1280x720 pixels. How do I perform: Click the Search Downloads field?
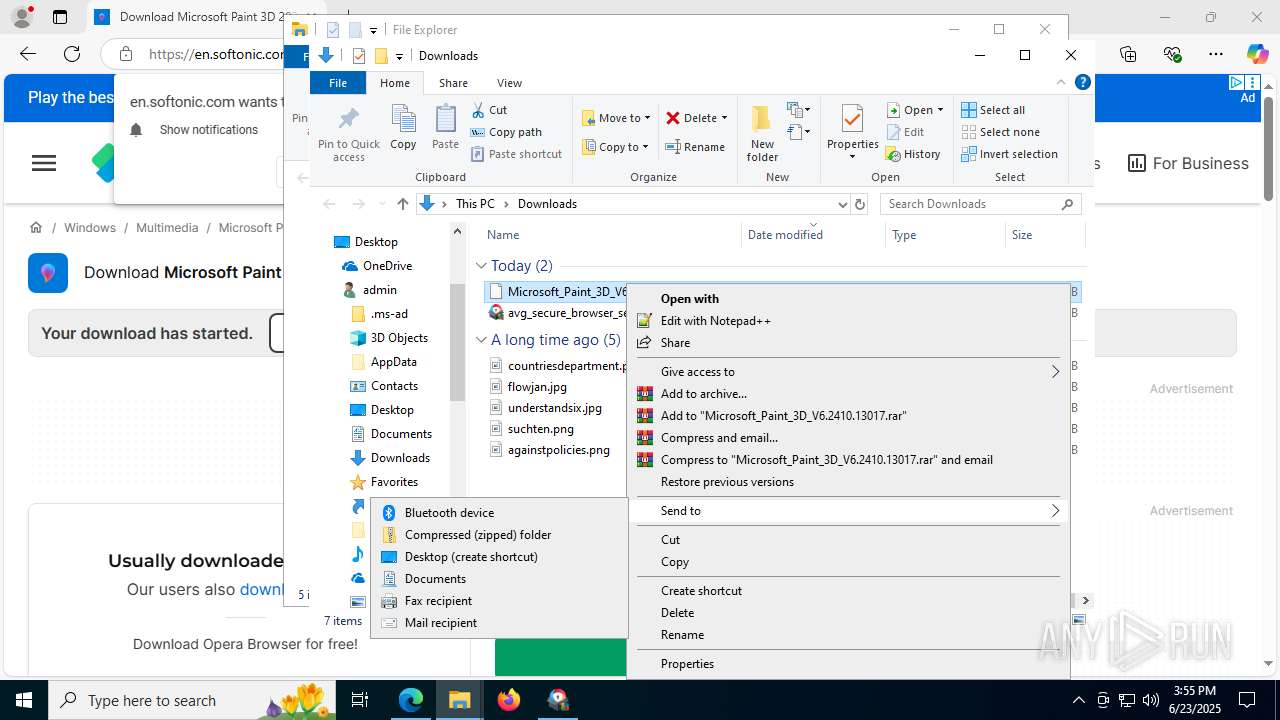[x=980, y=204]
